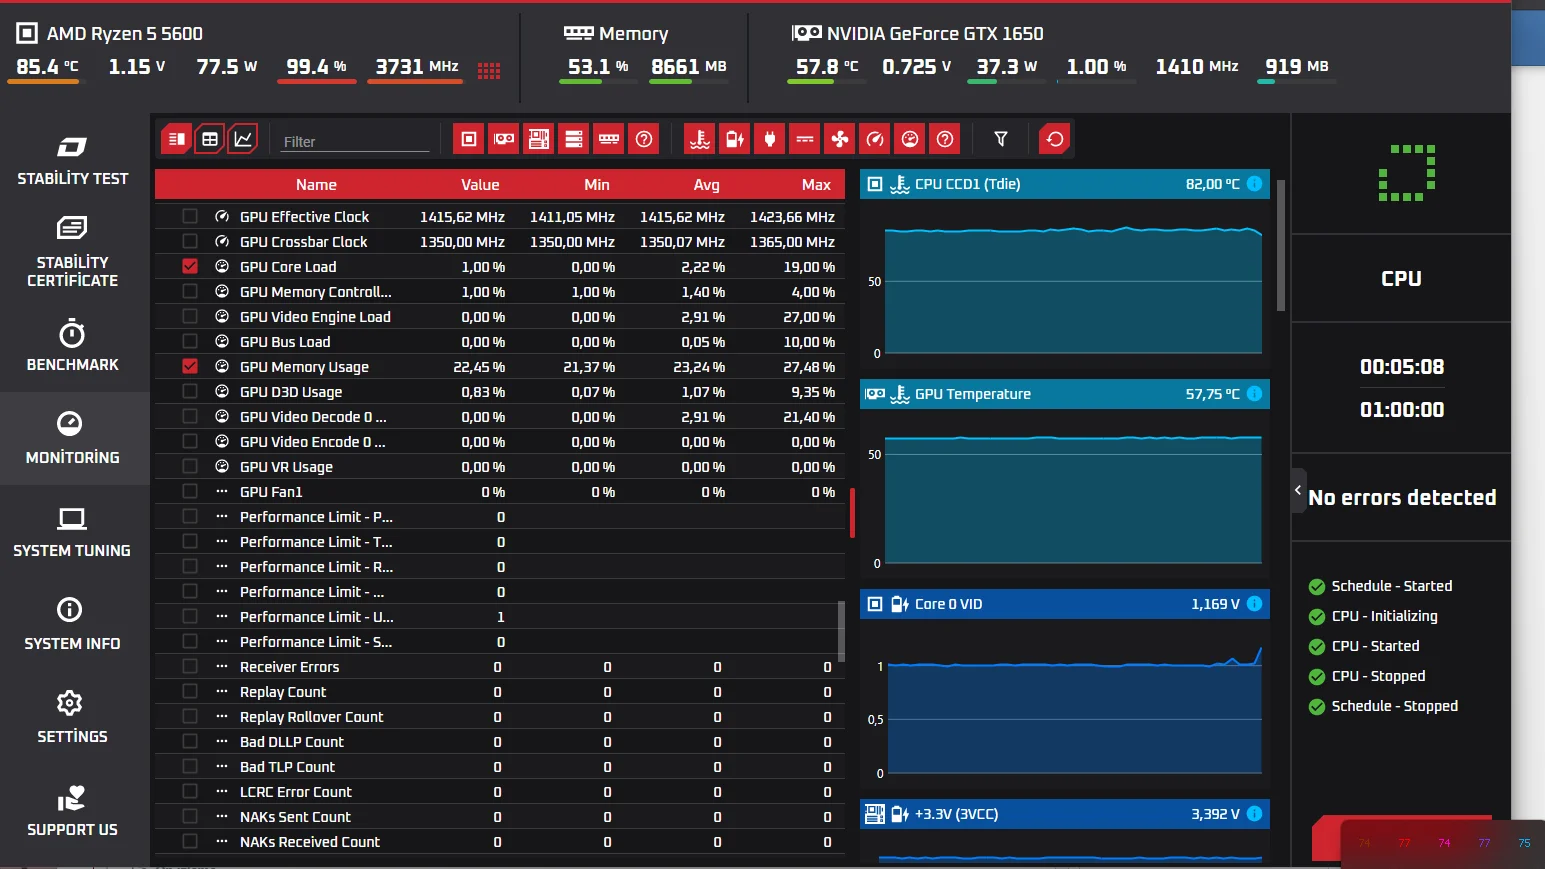Toggle storage sensors filter icon
The image size is (1545, 869).
[574, 139]
